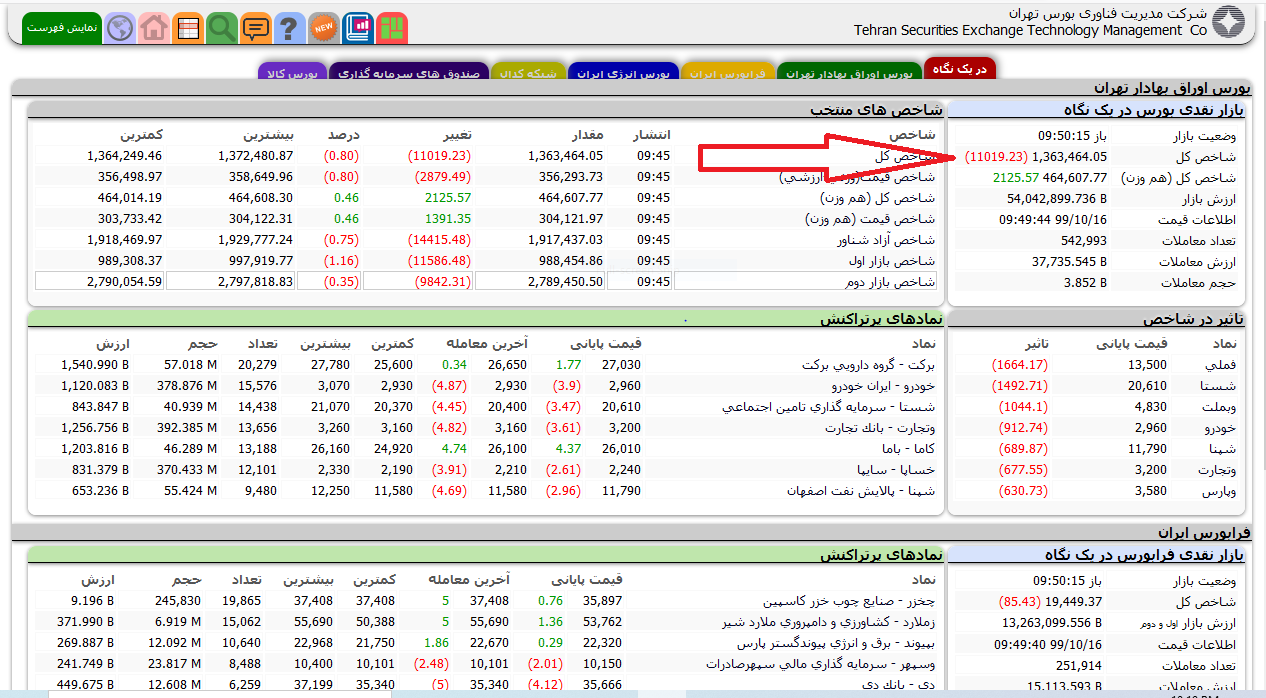The image size is (1266, 698).
Task: Click شاخص بازار دوم amount 2,789,450.50
Action: pyautogui.click(x=566, y=282)
